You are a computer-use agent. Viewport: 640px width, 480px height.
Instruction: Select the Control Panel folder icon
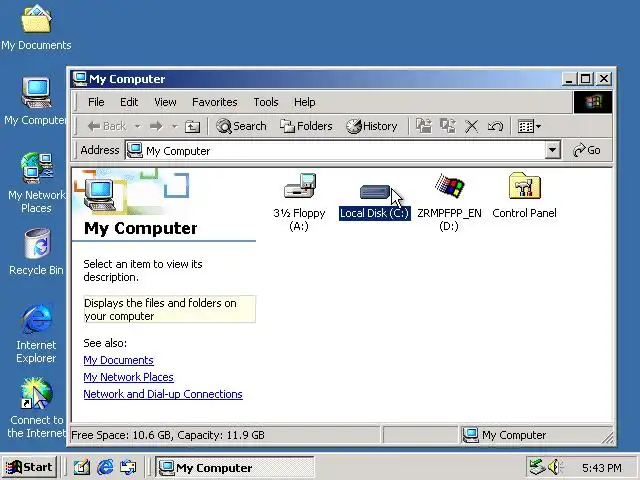click(x=524, y=186)
